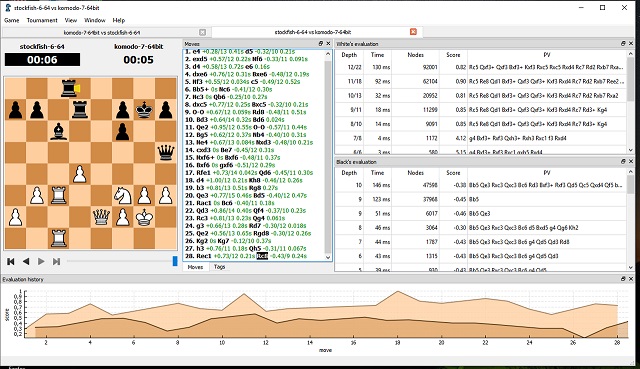Open the Tournament menu
640x369 pixels.
click(42, 20)
